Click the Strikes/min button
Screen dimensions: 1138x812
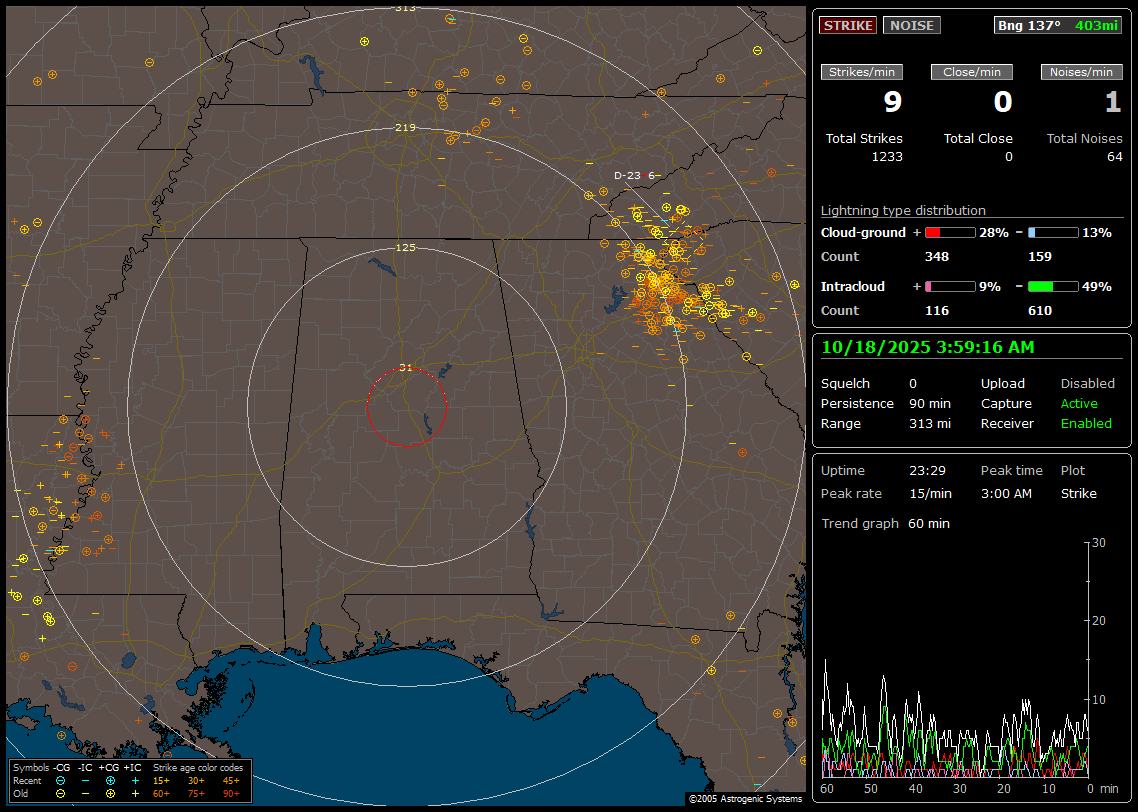862,72
